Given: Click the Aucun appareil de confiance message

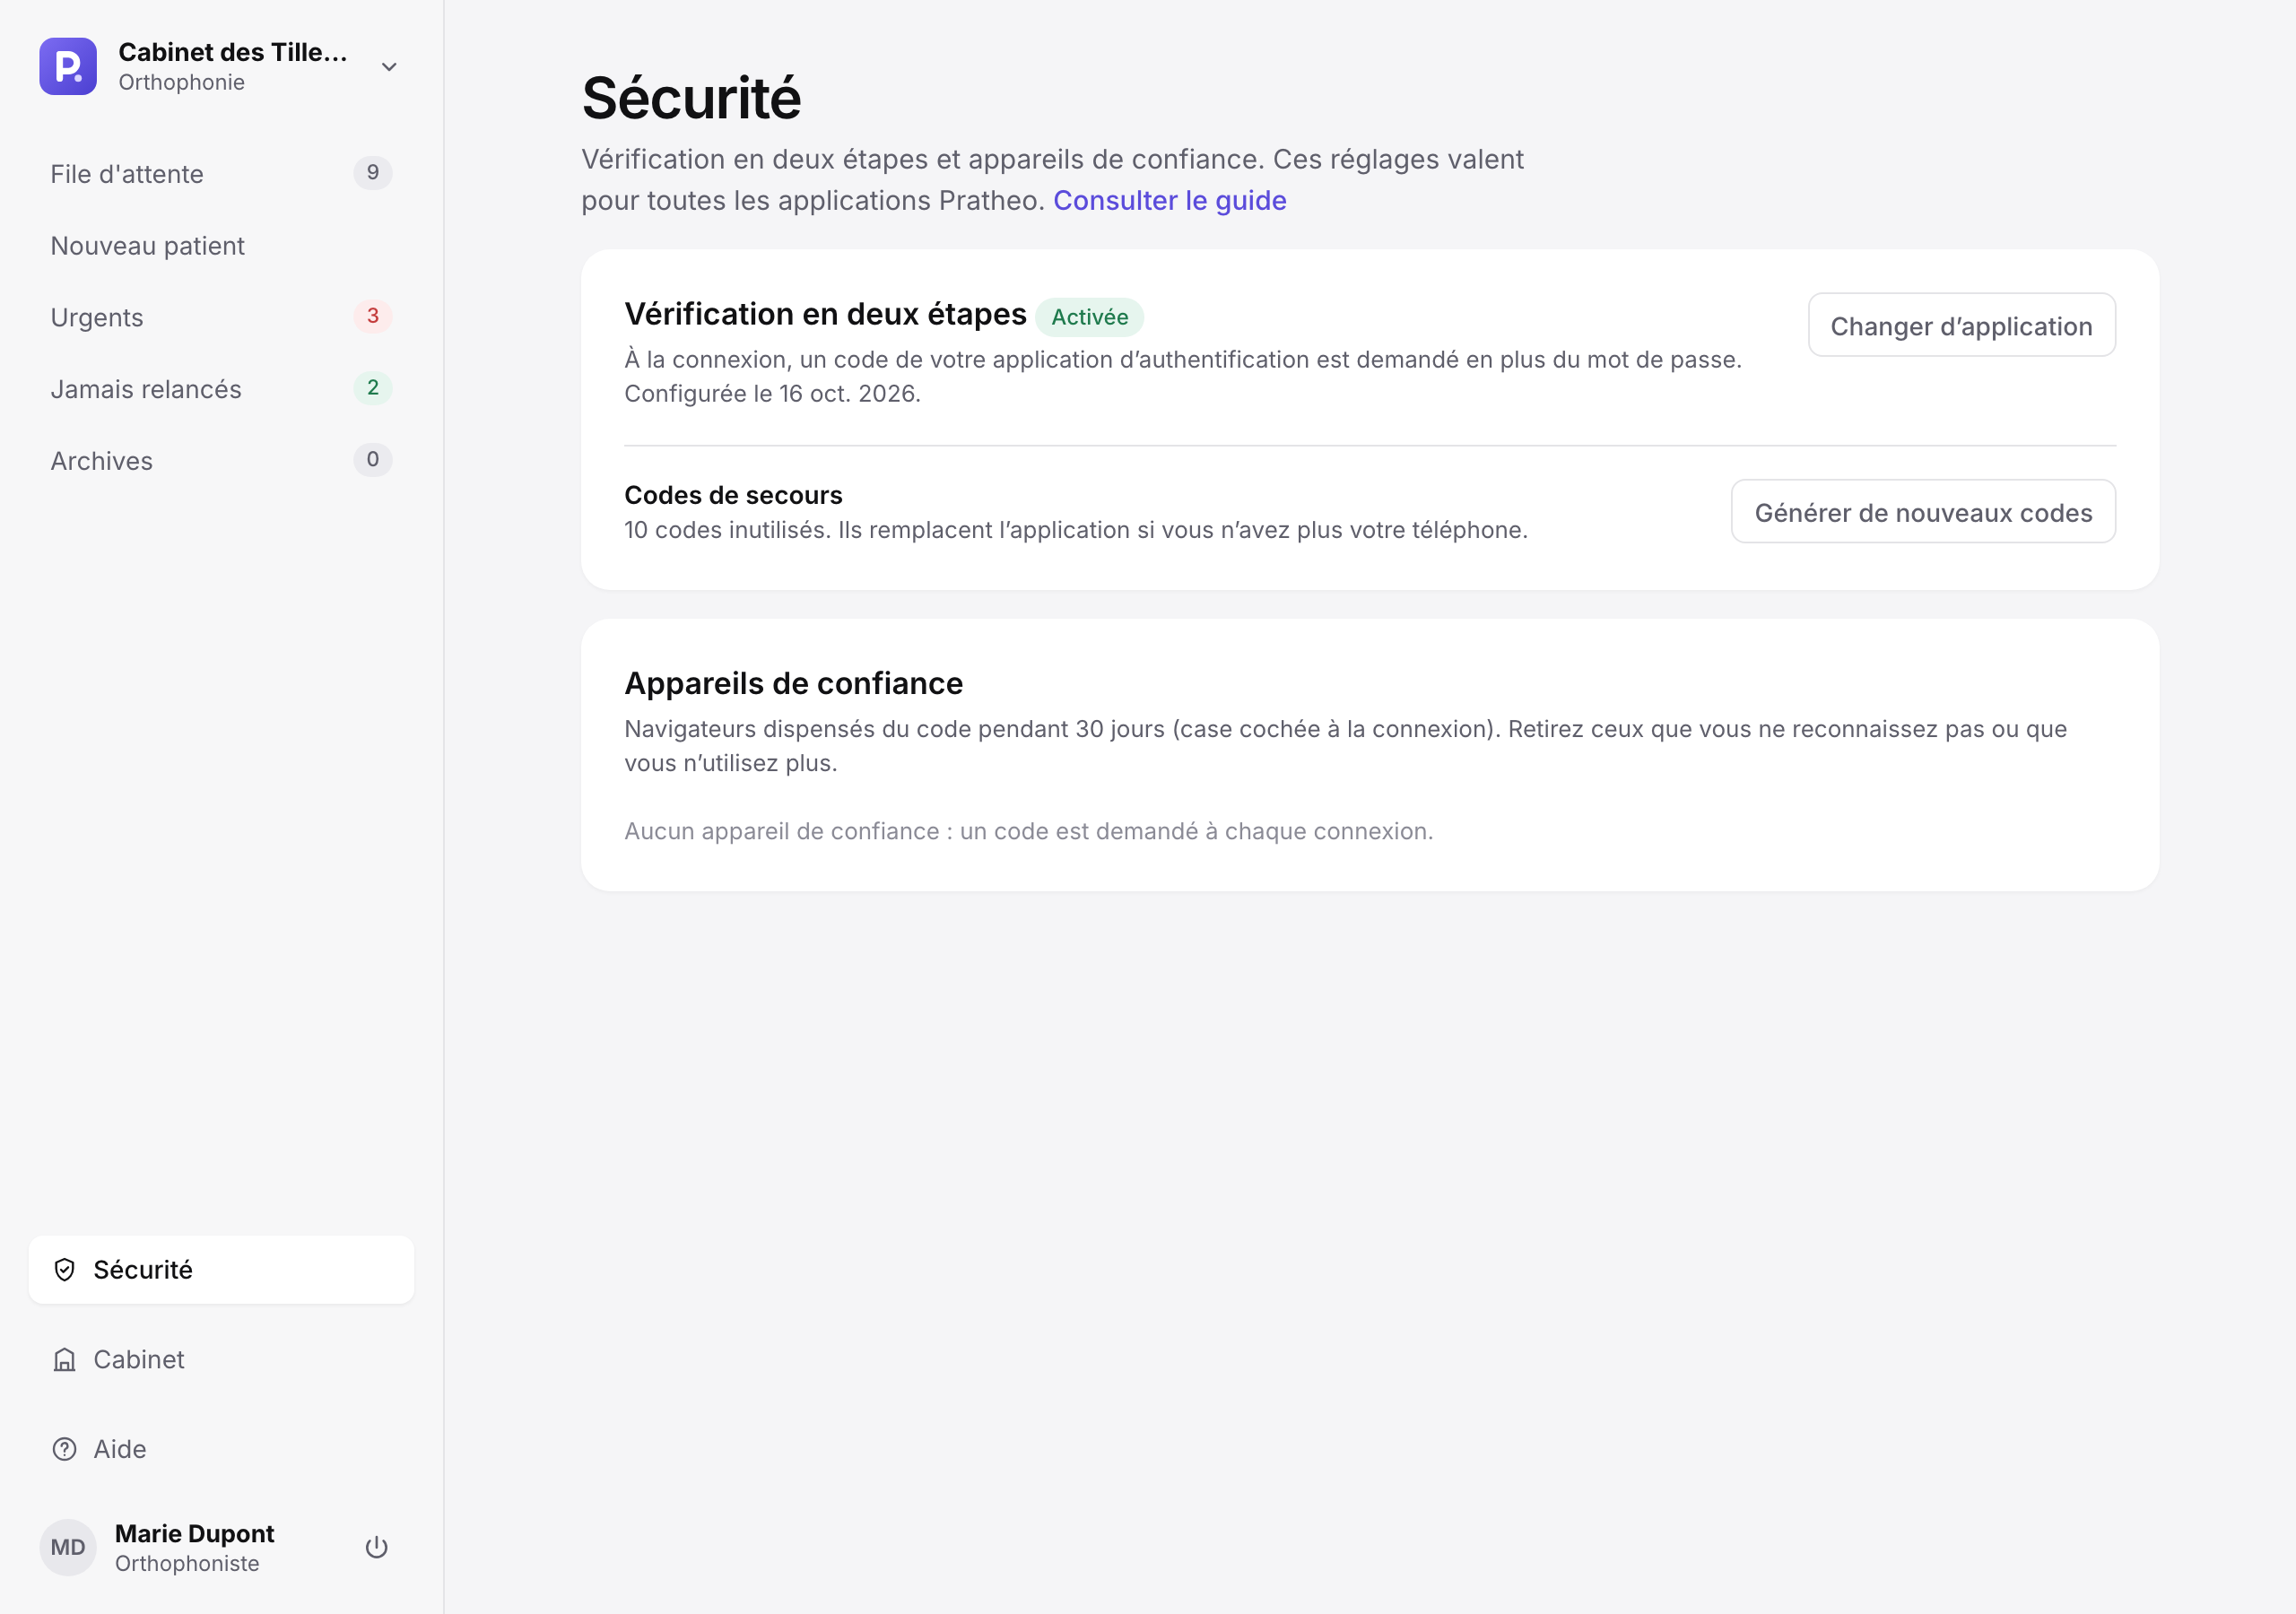Looking at the screenshot, I should click(1028, 831).
